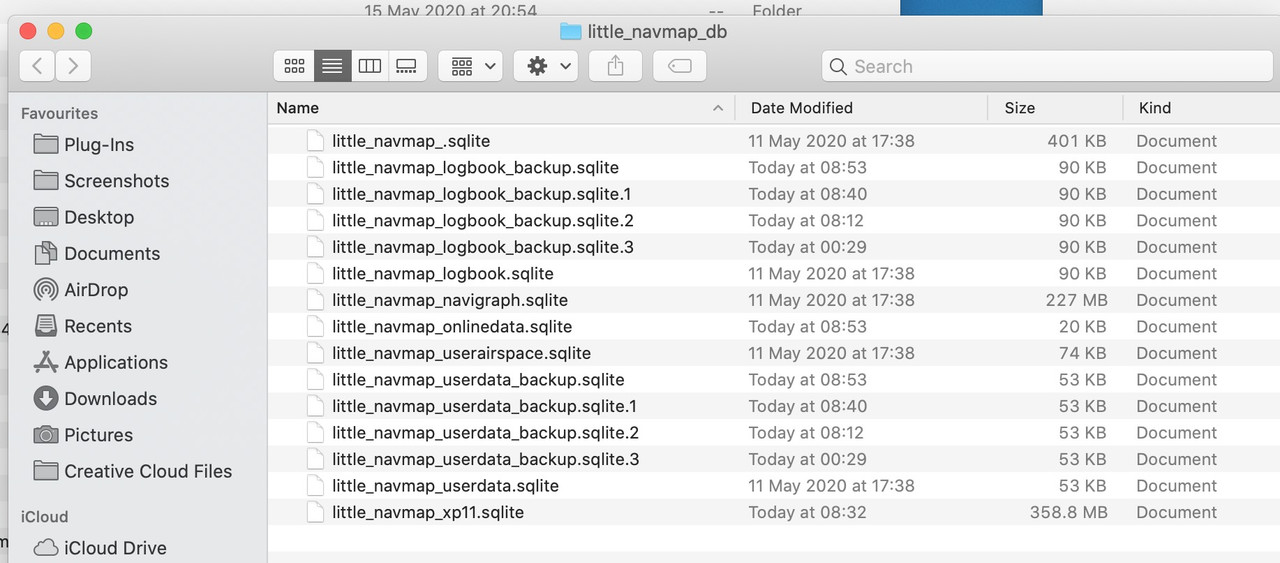Click the Share toolbar button

click(x=615, y=66)
